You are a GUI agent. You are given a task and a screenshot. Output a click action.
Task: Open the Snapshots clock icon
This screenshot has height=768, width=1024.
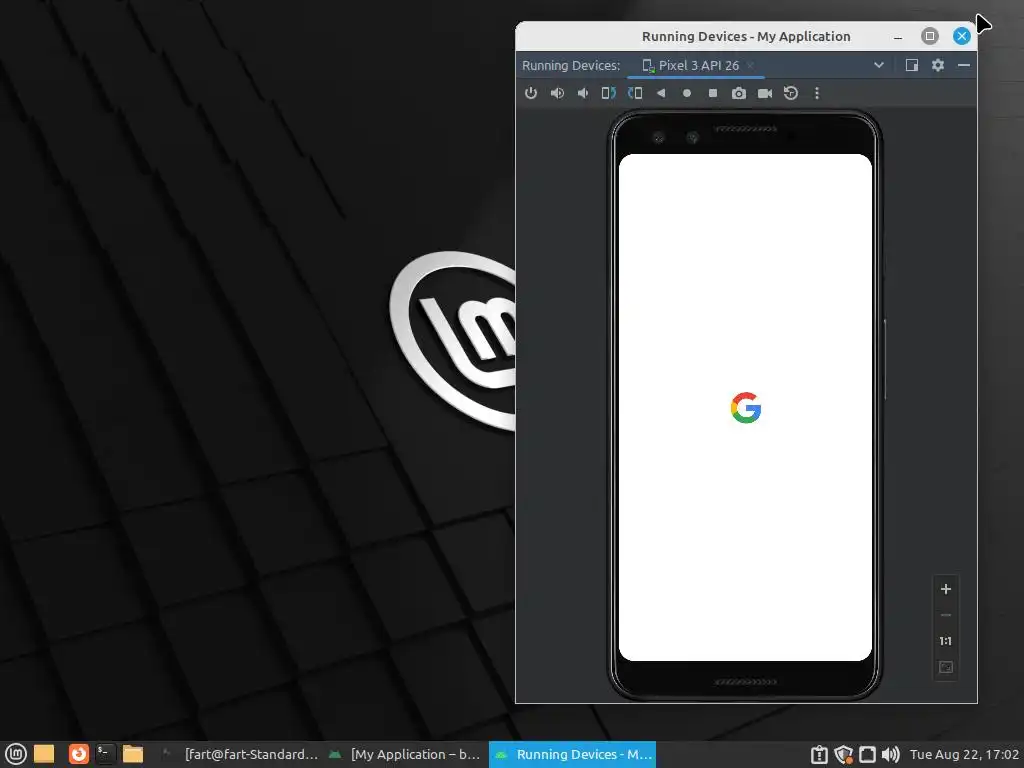tap(791, 93)
